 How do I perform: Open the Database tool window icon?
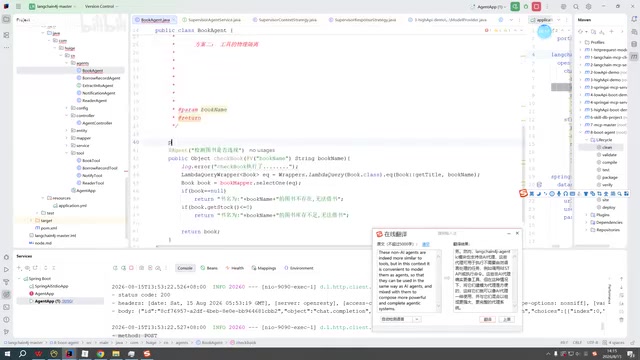[x=634, y=44]
